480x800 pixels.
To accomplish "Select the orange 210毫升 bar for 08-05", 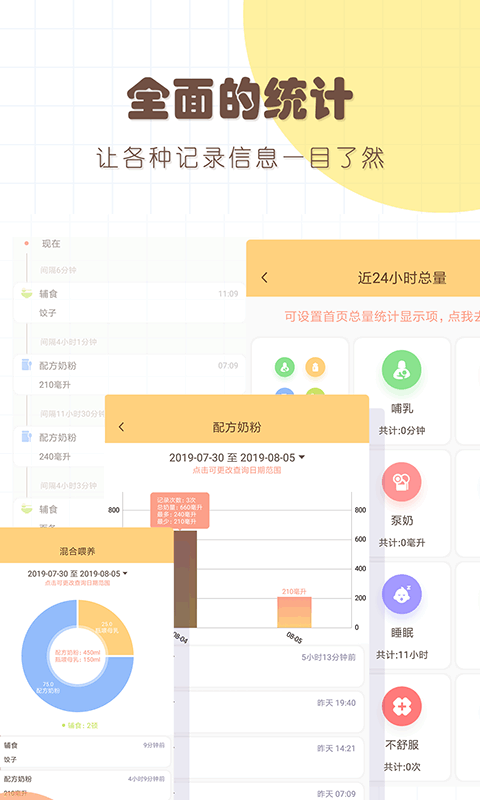I will (294, 612).
